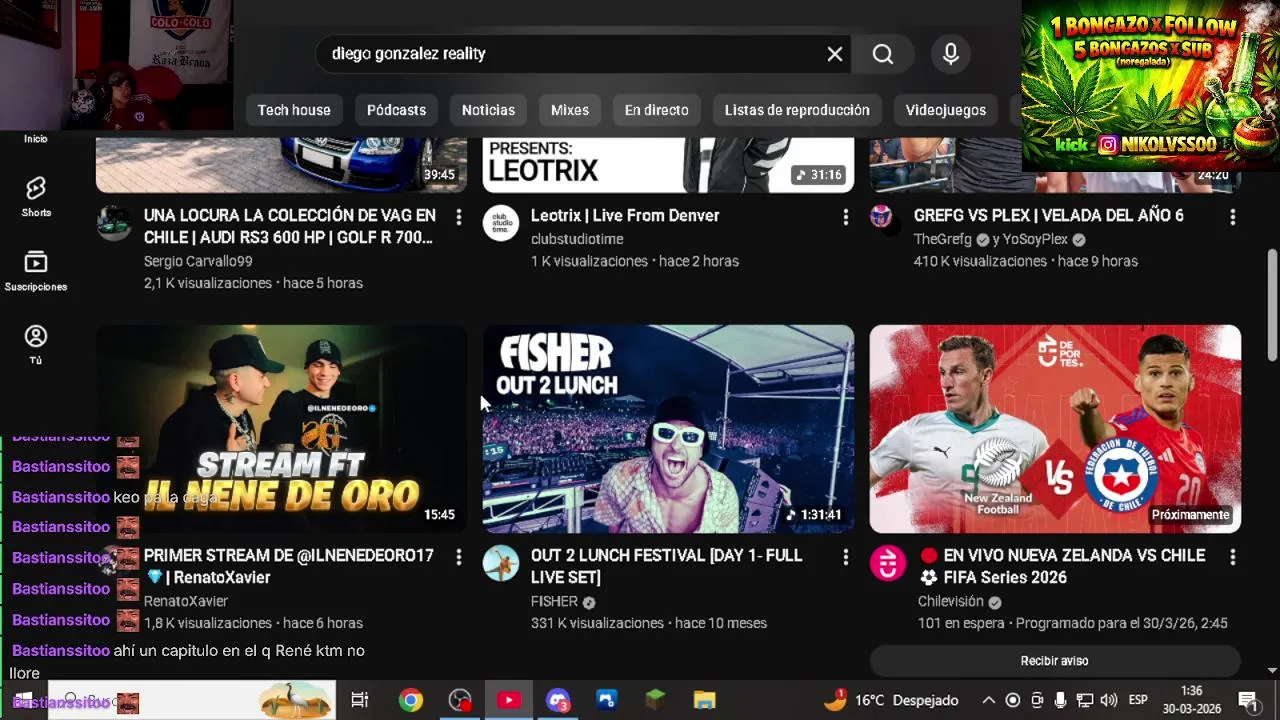Open the Fisher Out 2 Lunch thumbnail
The width and height of the screenshot is (1280, 720).
[668, 428]
